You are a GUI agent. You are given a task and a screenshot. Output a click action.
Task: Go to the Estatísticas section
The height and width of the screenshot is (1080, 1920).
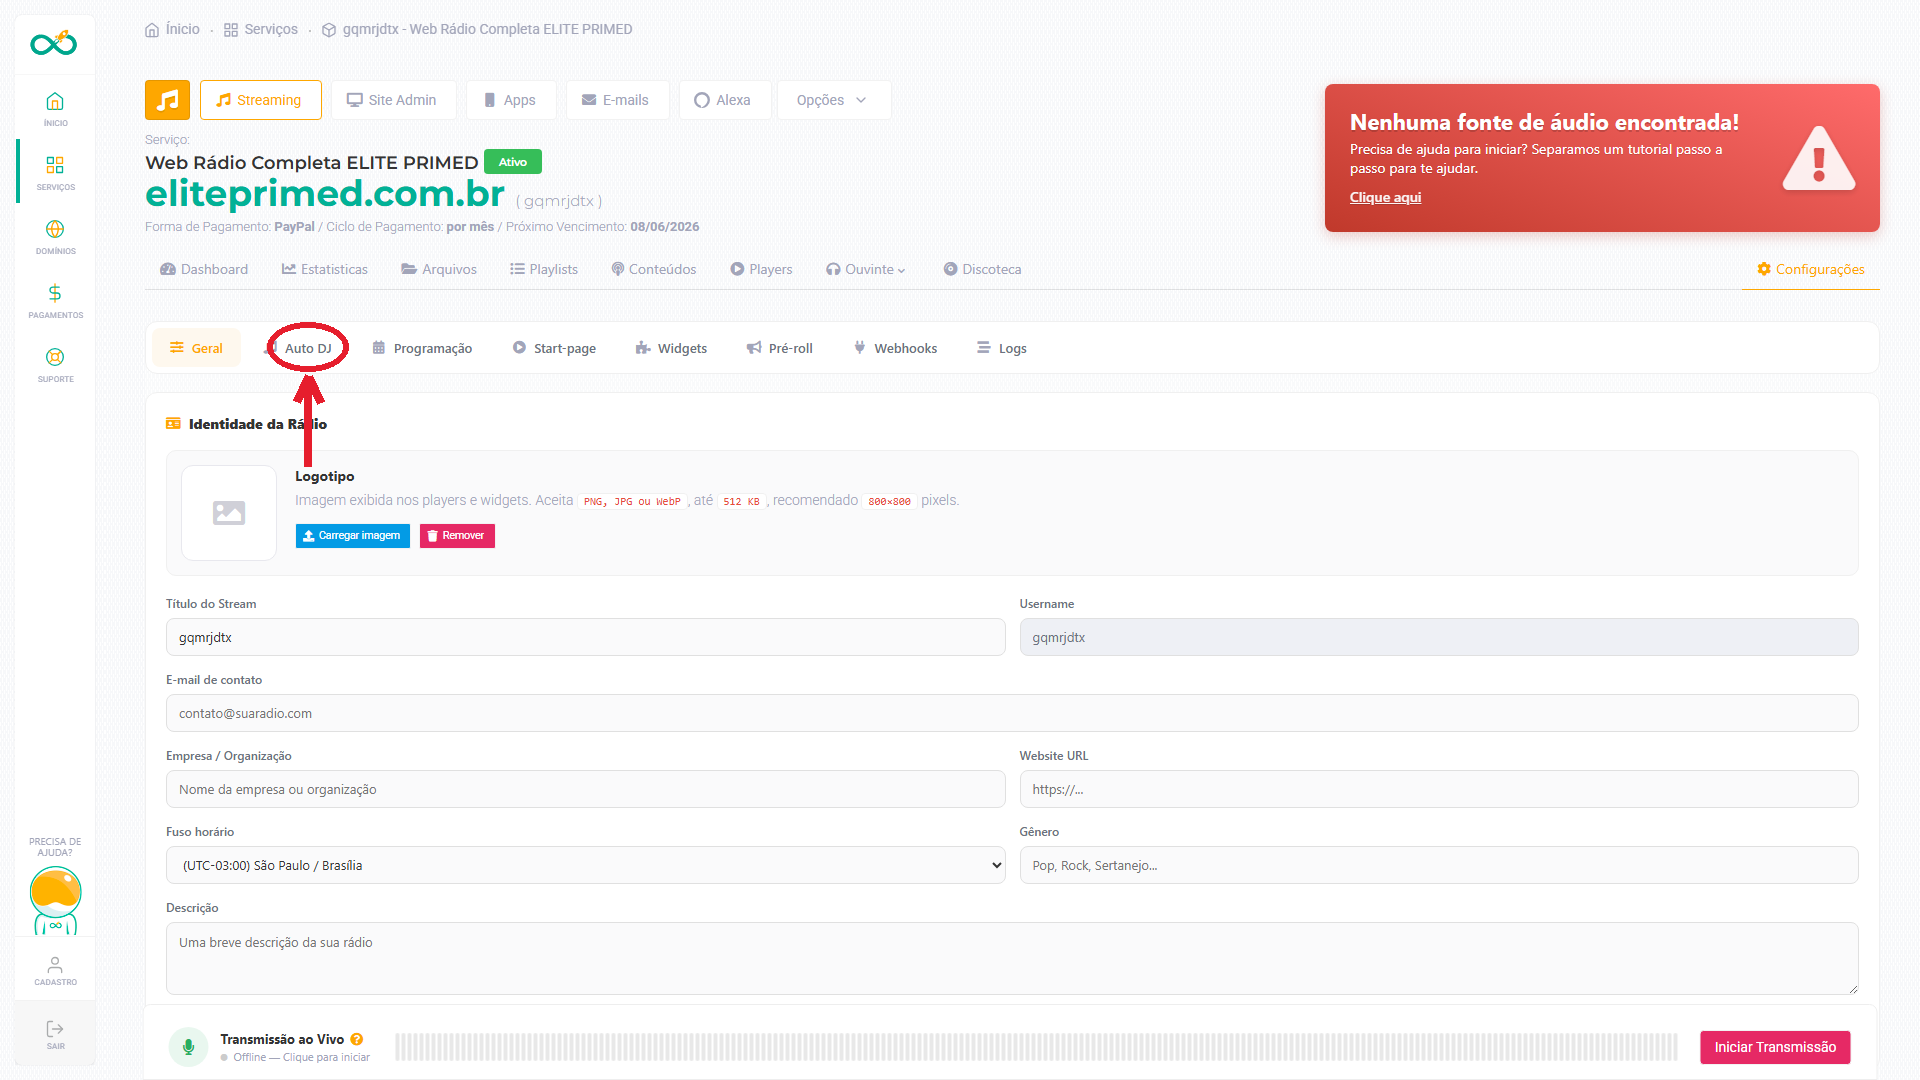tap(325, 269)
